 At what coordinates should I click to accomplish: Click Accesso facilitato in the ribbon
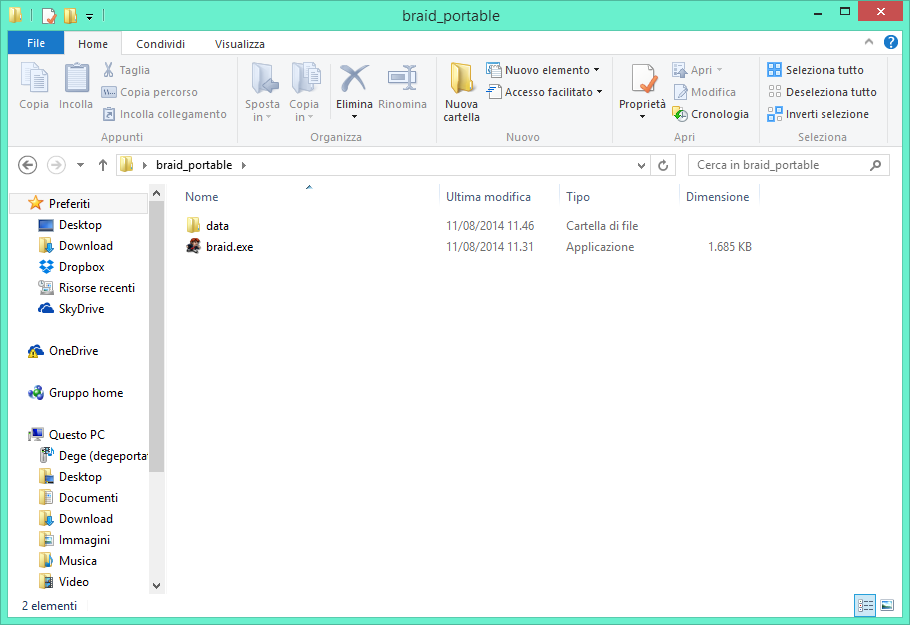(543, 91)
